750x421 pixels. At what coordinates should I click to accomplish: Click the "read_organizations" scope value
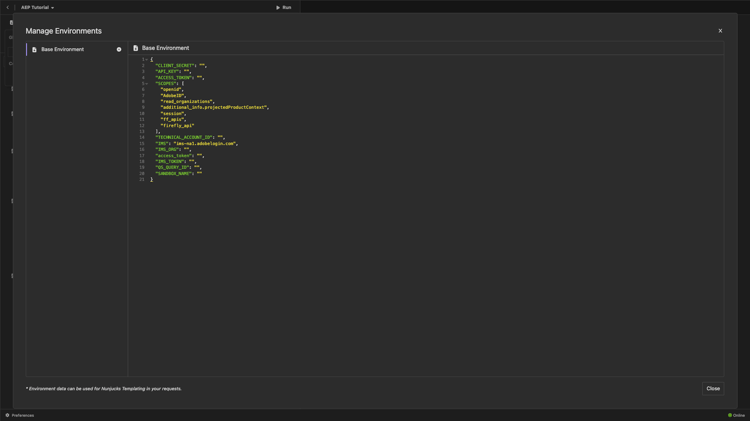(x=187, y=101)
